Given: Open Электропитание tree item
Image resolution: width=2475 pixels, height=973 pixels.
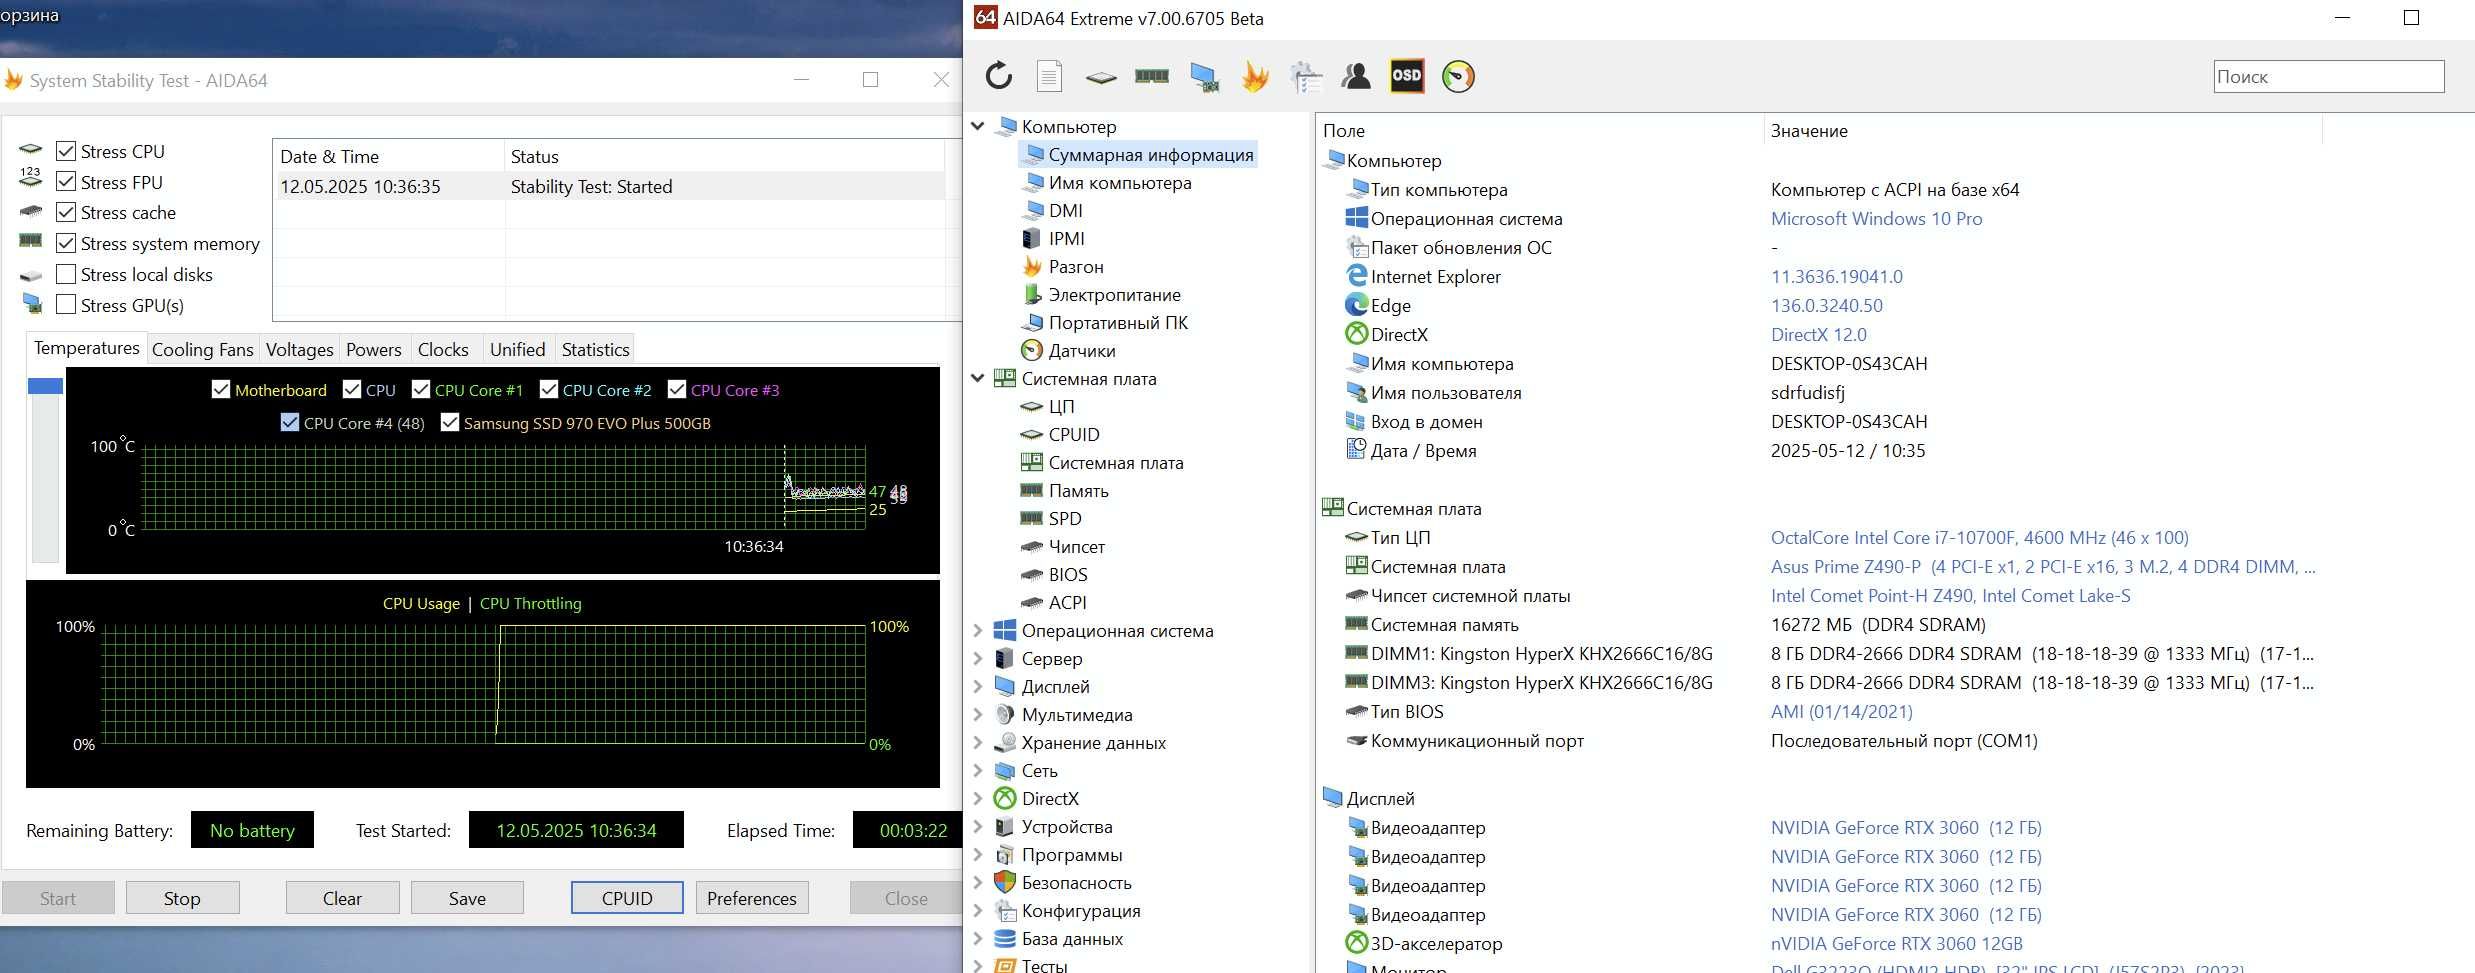Looking at the screenshot, I should (1114, 295).
